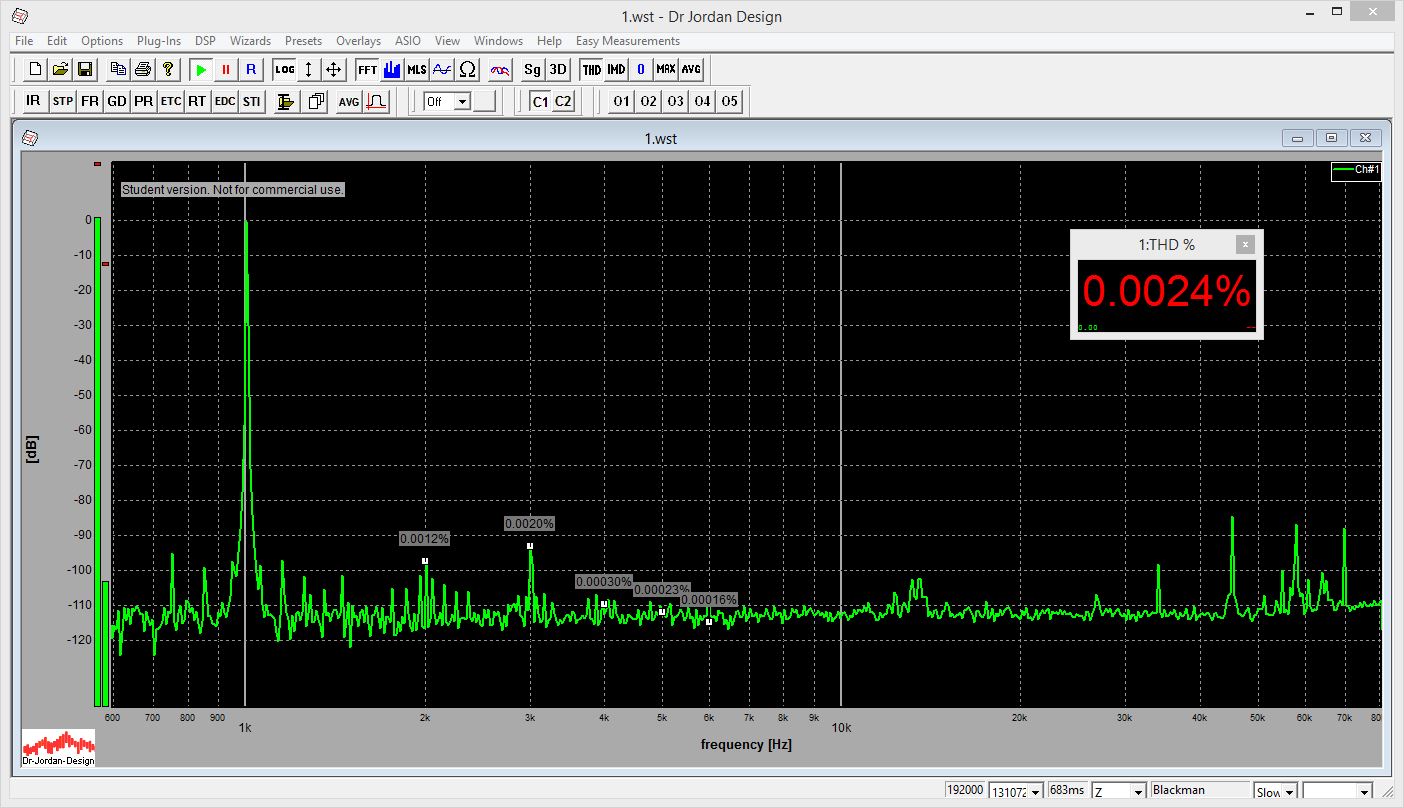The height and width of the screenshot is (808, 1404).
Task: Open the File menu
Action: point(24,41)
